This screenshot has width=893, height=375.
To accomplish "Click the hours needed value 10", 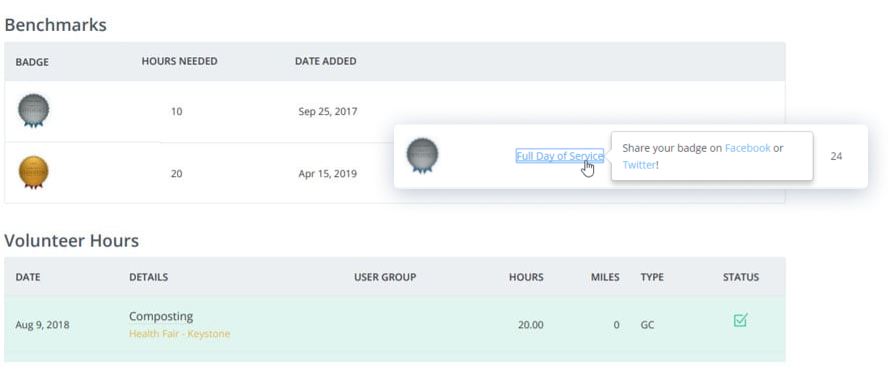I will [x=177, y=112].
